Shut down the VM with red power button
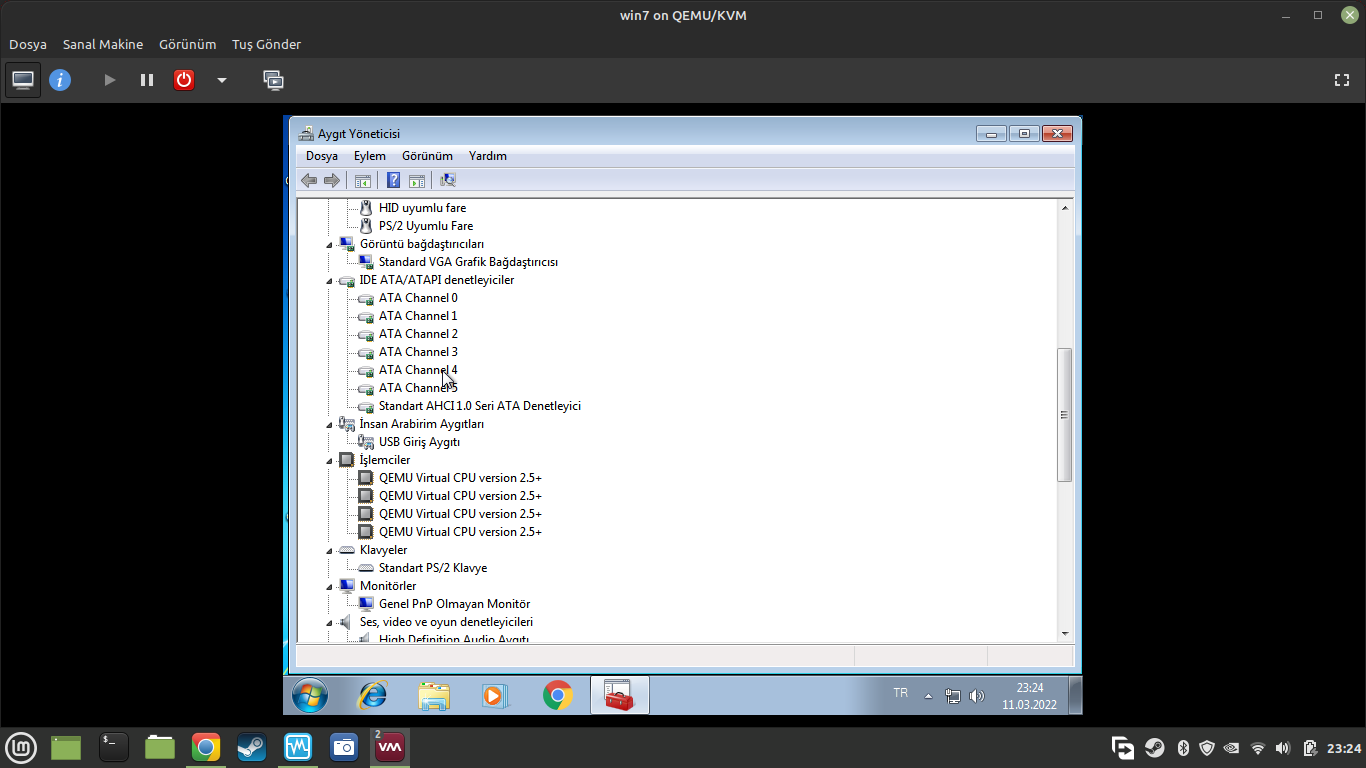Screen dimensions: 1366x768 pyautogui.click(x=184, y=80)
